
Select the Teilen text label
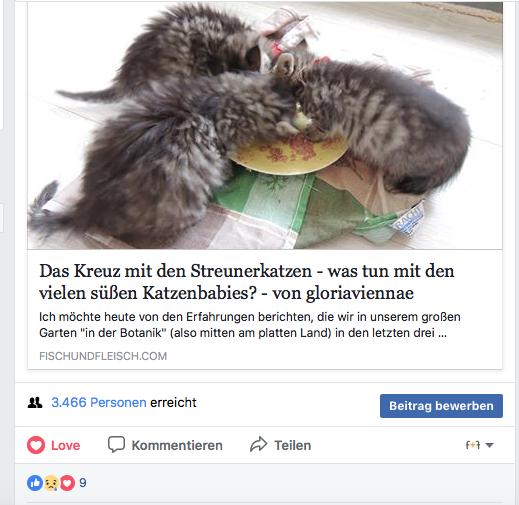pyautogui.click(x=293, y=445)
